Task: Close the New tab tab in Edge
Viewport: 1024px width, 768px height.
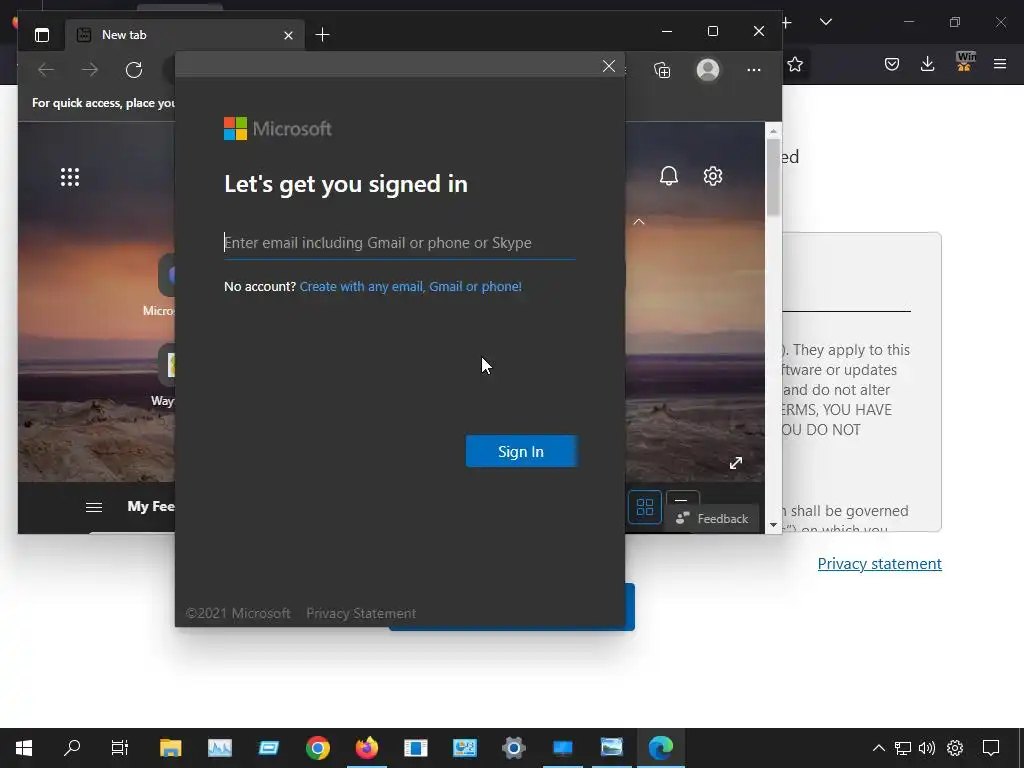Action: (x=288, y=35)
